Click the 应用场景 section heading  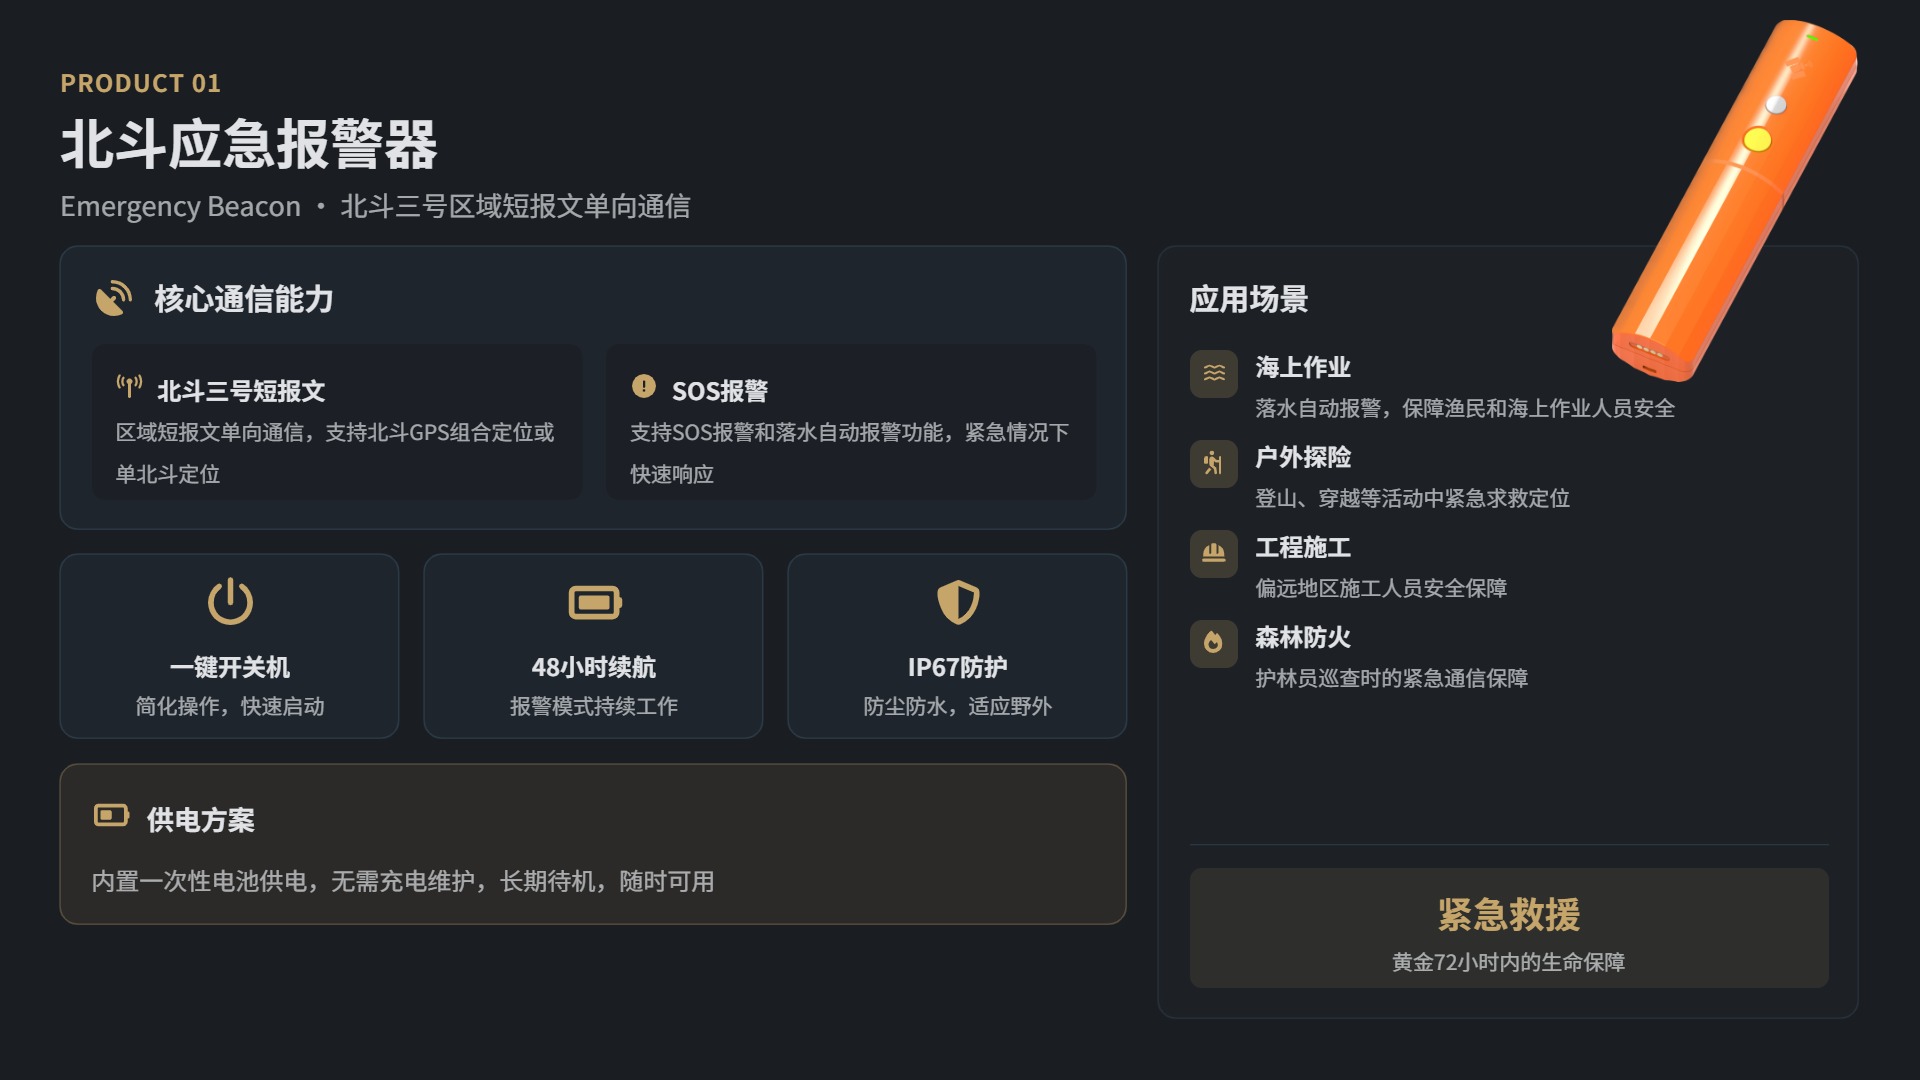1248,299
